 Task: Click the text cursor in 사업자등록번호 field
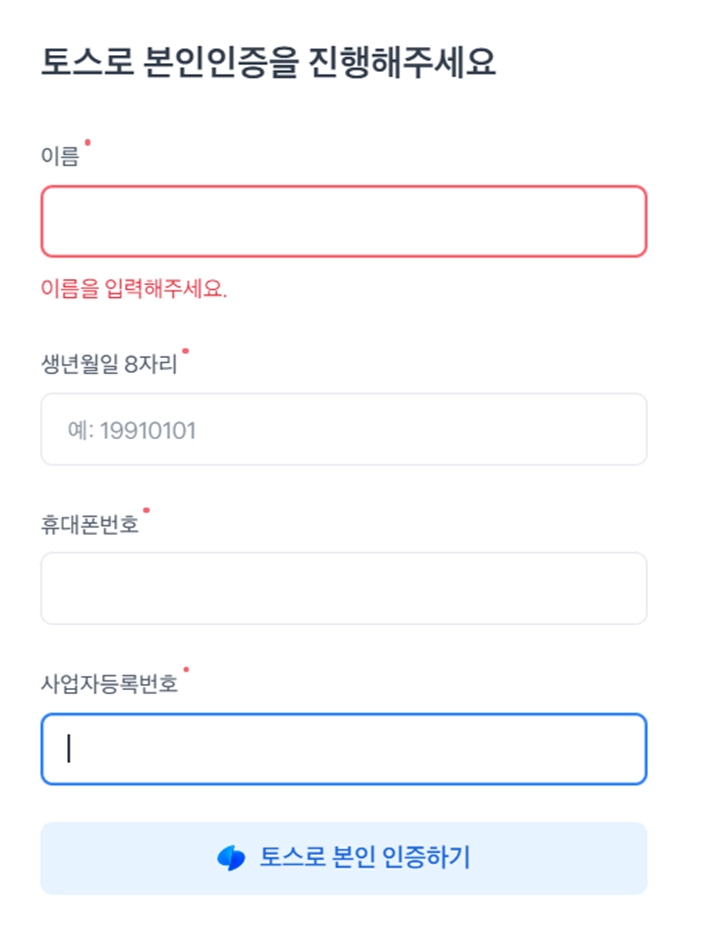[68, 749]
